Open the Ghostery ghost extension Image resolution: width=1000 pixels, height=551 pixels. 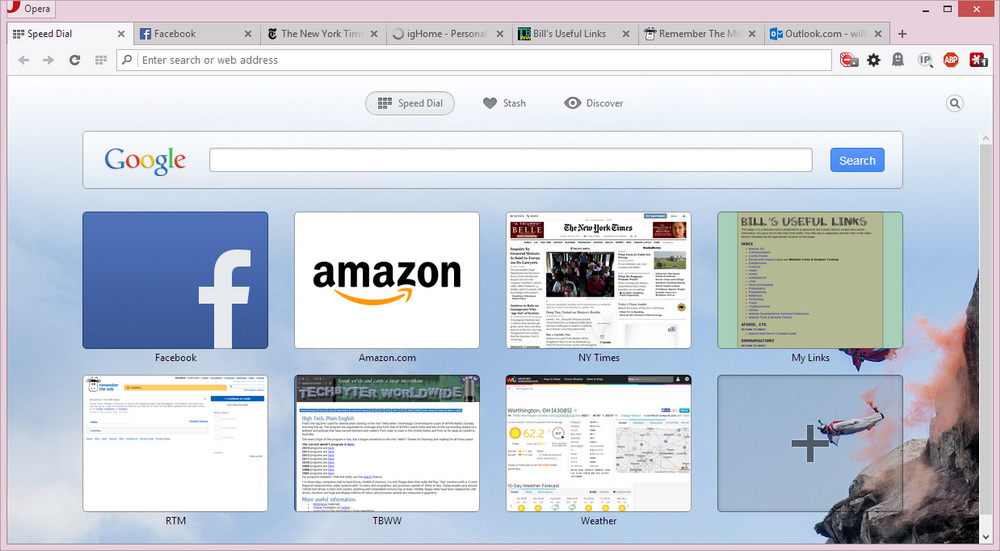coord(898,60)
